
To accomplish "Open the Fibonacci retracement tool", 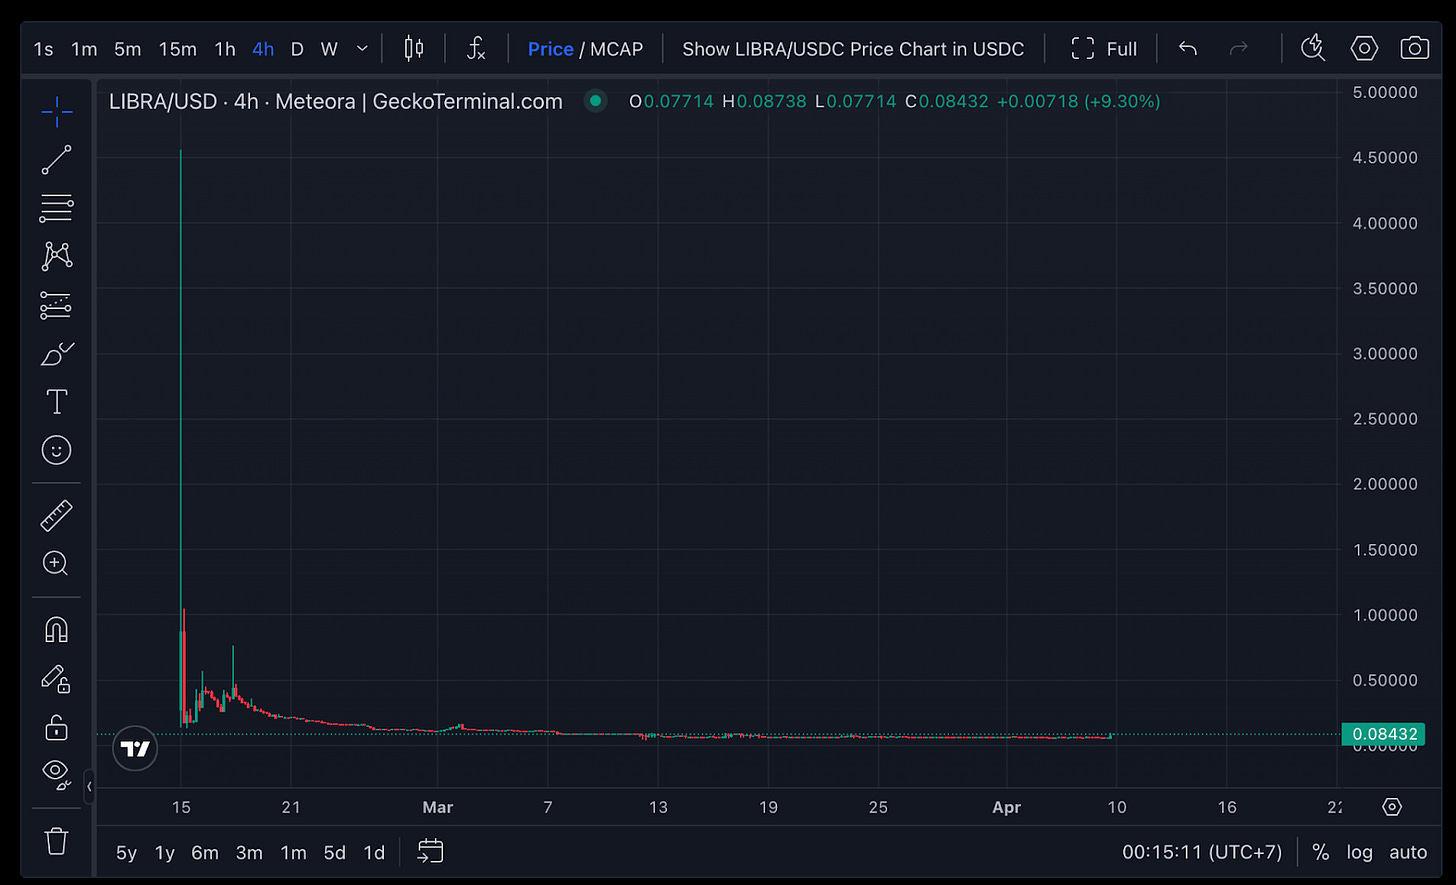I will [57, 209].
